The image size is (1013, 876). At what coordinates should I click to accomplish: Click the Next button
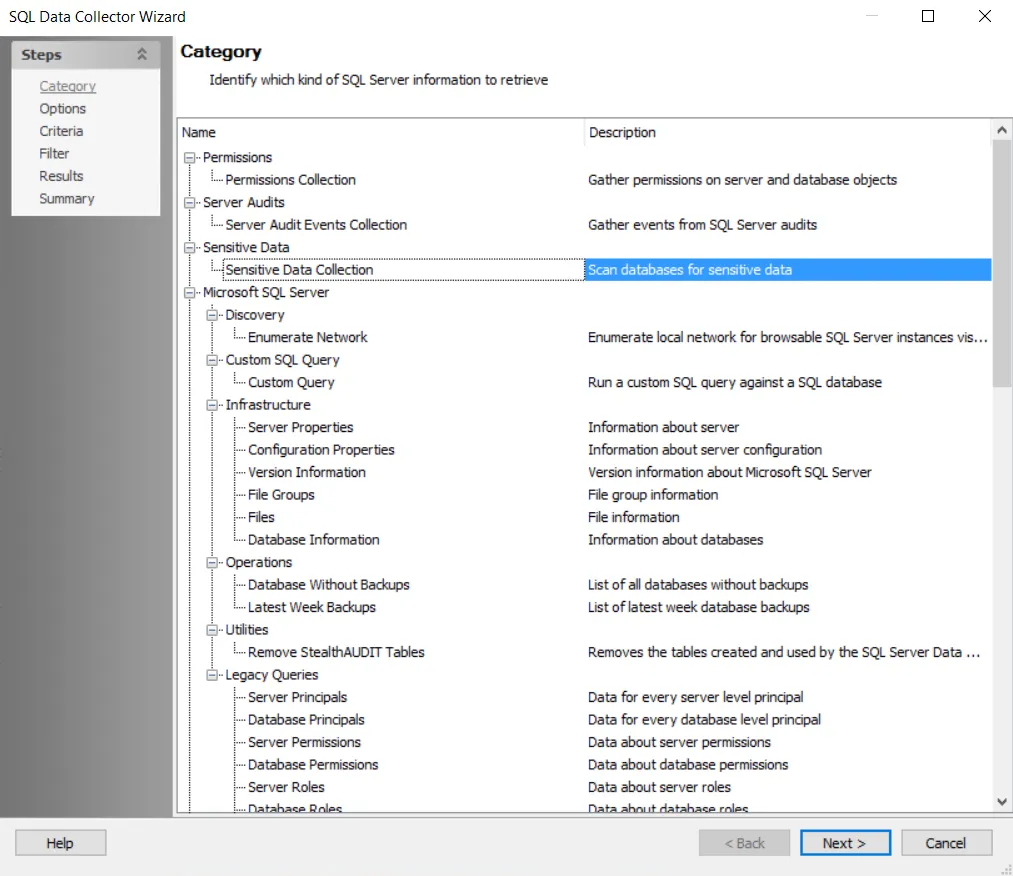pos(845,843)
